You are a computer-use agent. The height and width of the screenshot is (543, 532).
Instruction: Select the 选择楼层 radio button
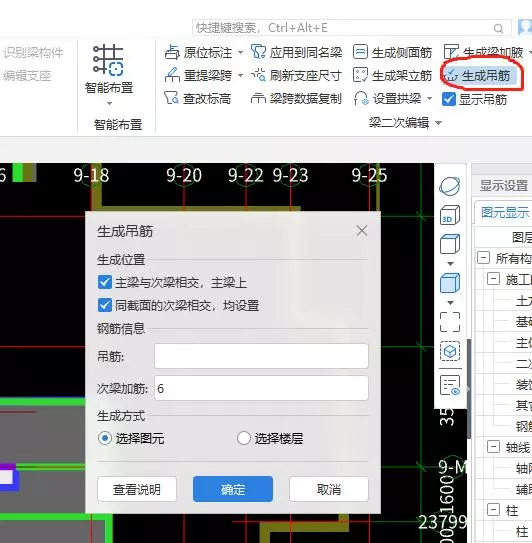point(243,438)
